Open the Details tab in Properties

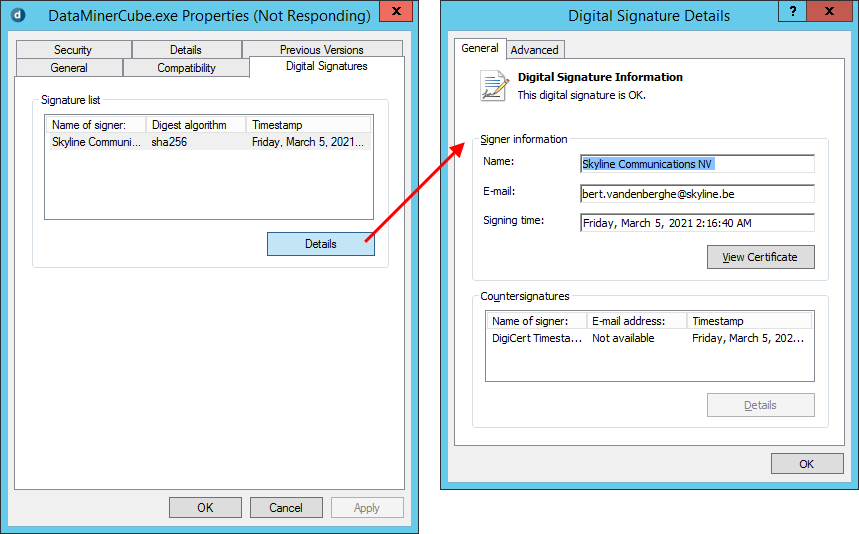tap(186, 49)
